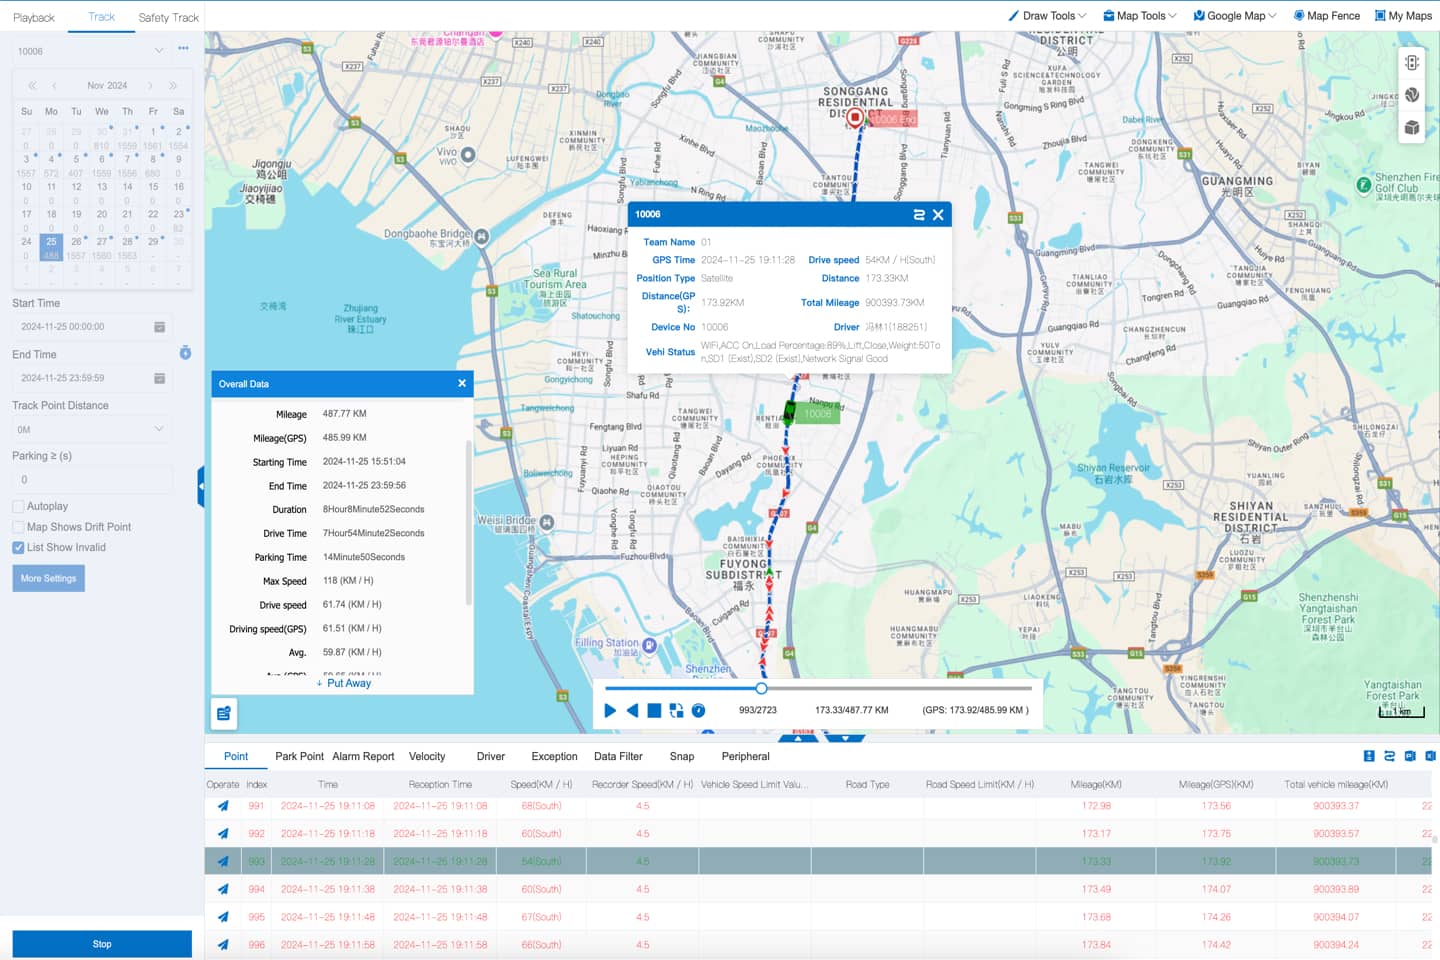Close the Overall Data panel
This screenshot has height=960, width=1440.
tap(462, 383)
